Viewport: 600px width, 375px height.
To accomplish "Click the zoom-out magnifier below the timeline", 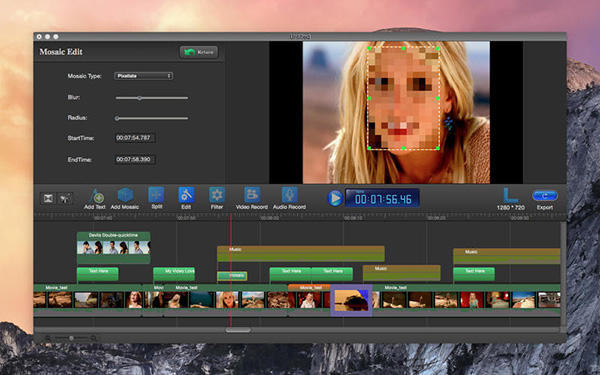I will click(x=48, y=338).
